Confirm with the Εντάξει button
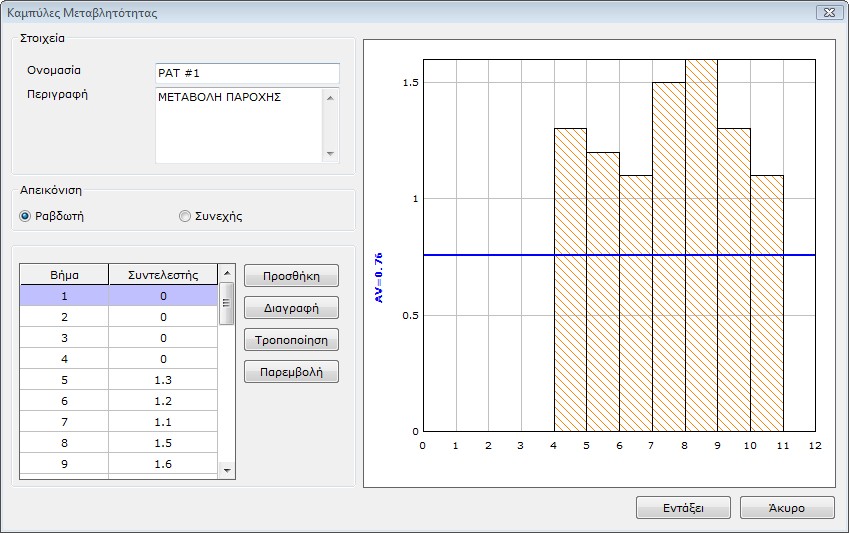Viewport: 849px width, 533px height. pos(683,508)
